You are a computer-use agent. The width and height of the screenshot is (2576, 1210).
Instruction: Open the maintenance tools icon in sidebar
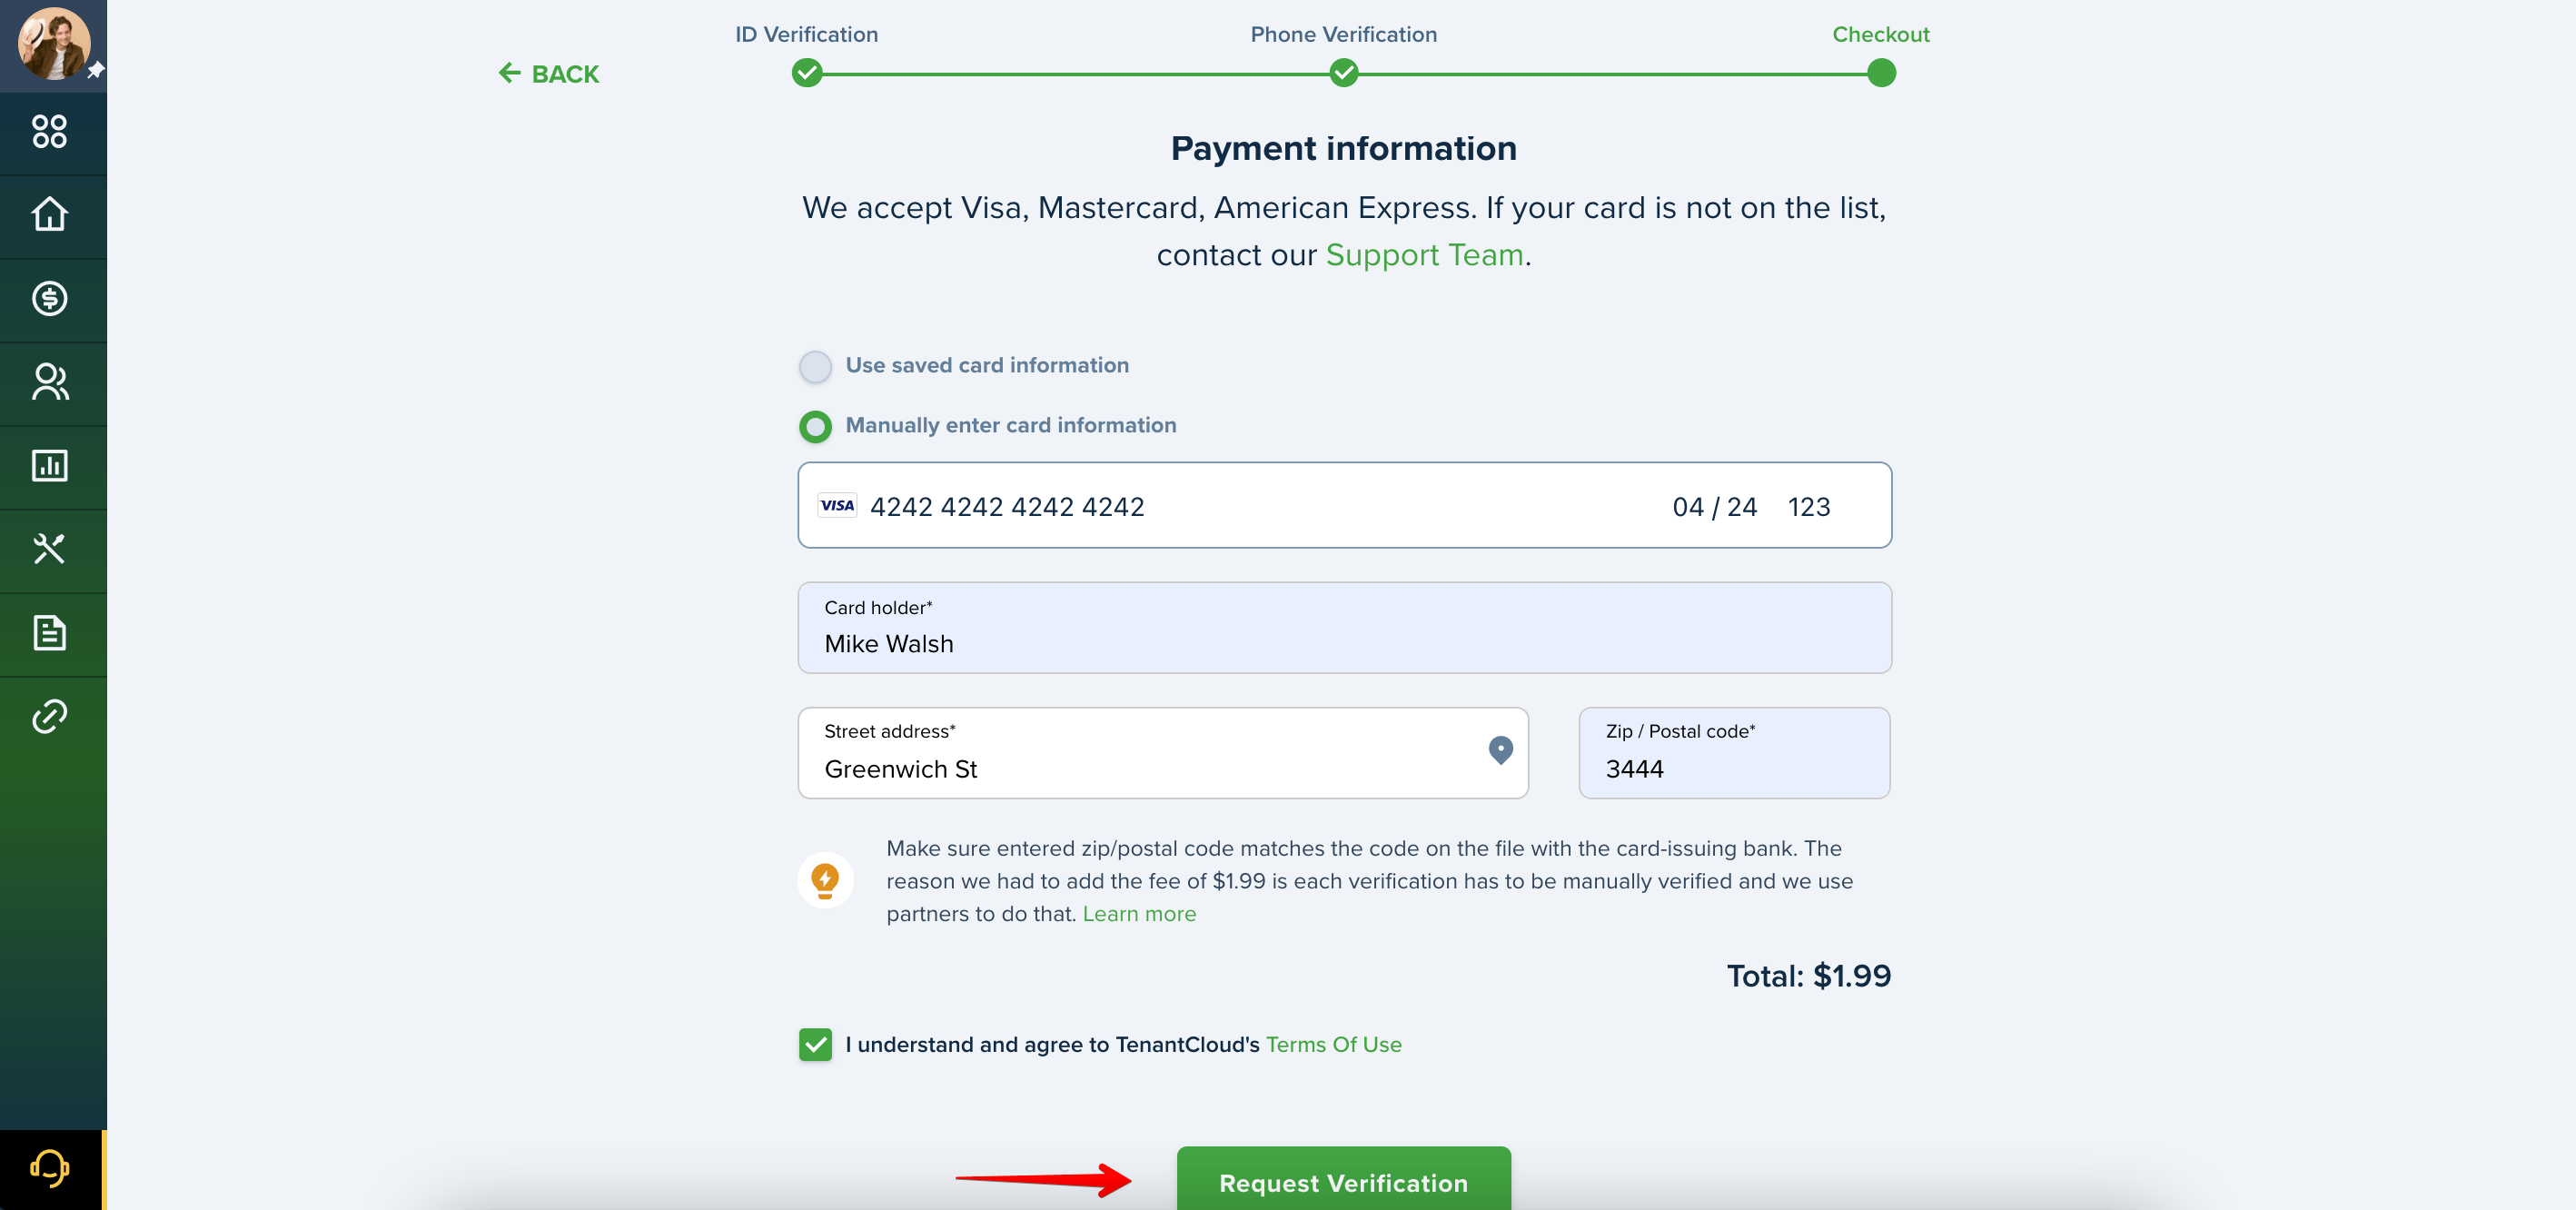[49, 548]
